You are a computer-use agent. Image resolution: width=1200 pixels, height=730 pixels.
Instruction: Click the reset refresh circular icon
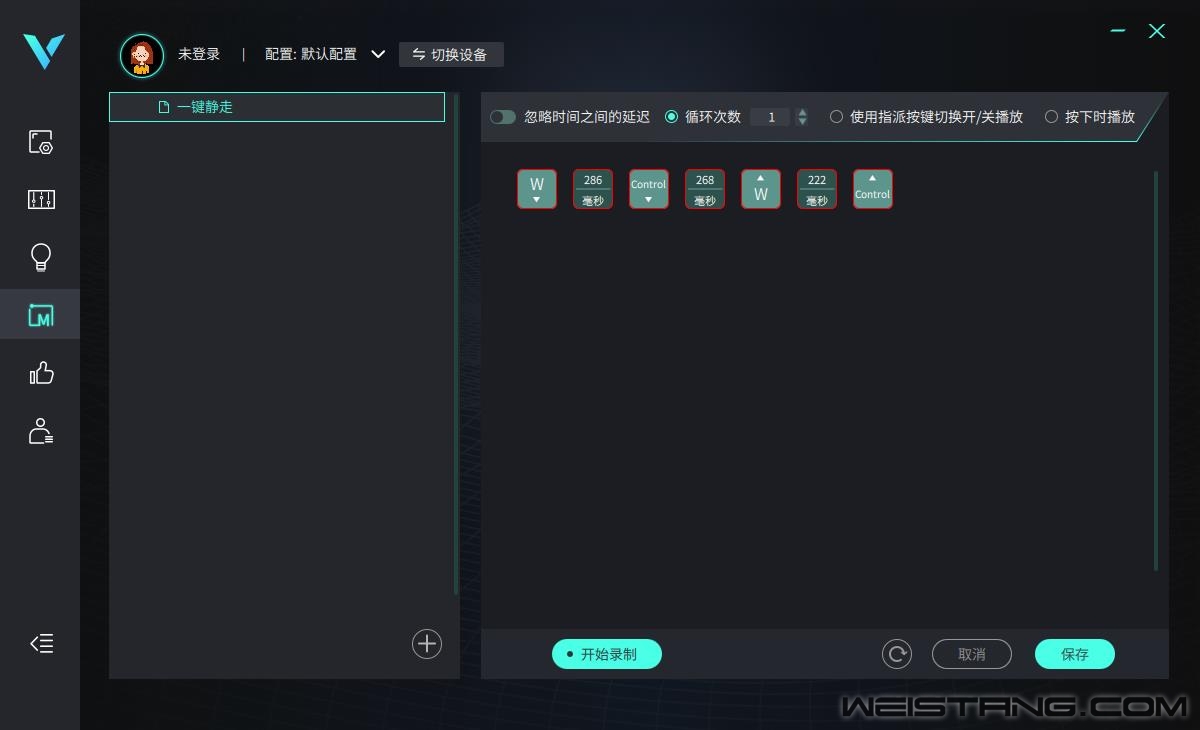click(x=897, y=654)
